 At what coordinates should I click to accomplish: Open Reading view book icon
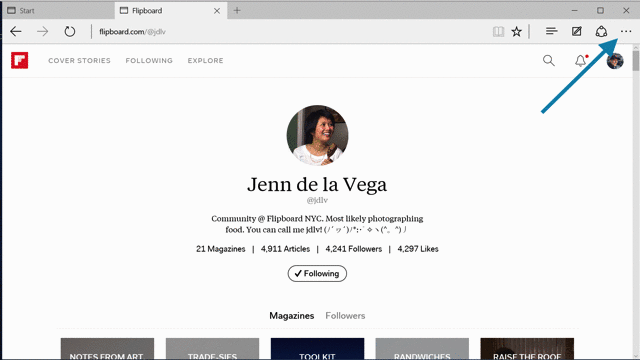click(x=498, y=31)
